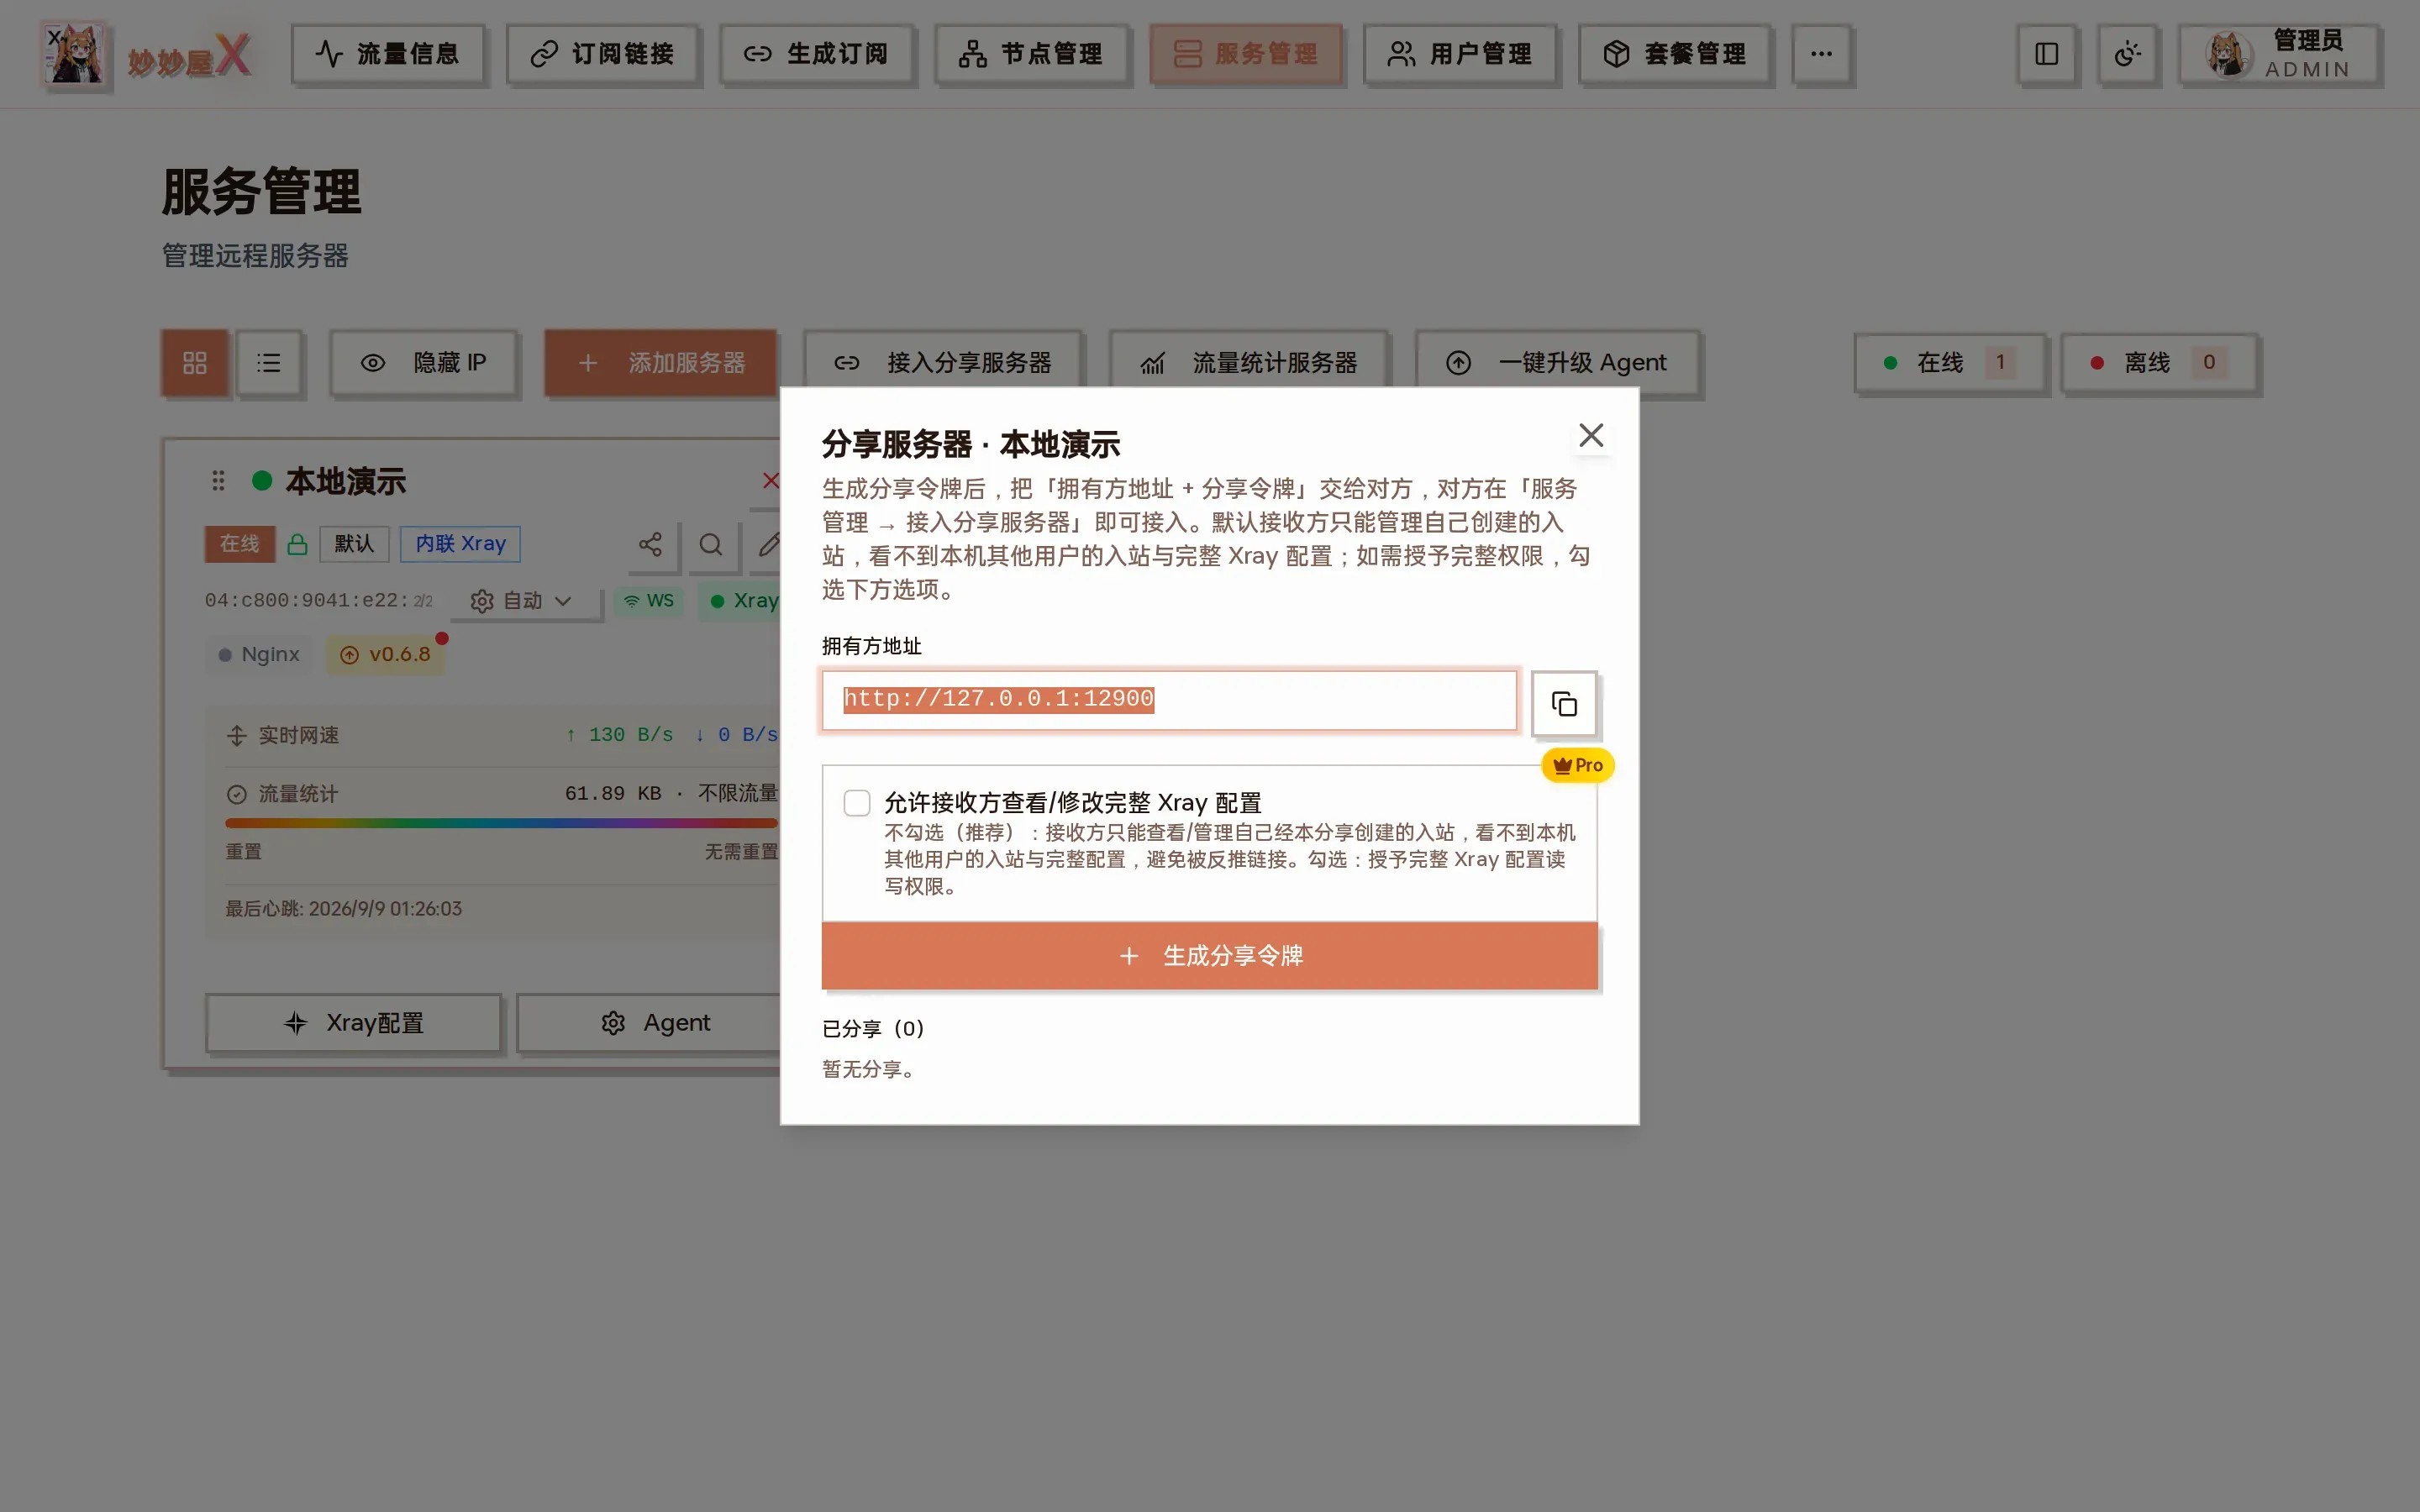2420x1512 pixels.
Task: Close the share server dialog
Action: (1590, 435)
